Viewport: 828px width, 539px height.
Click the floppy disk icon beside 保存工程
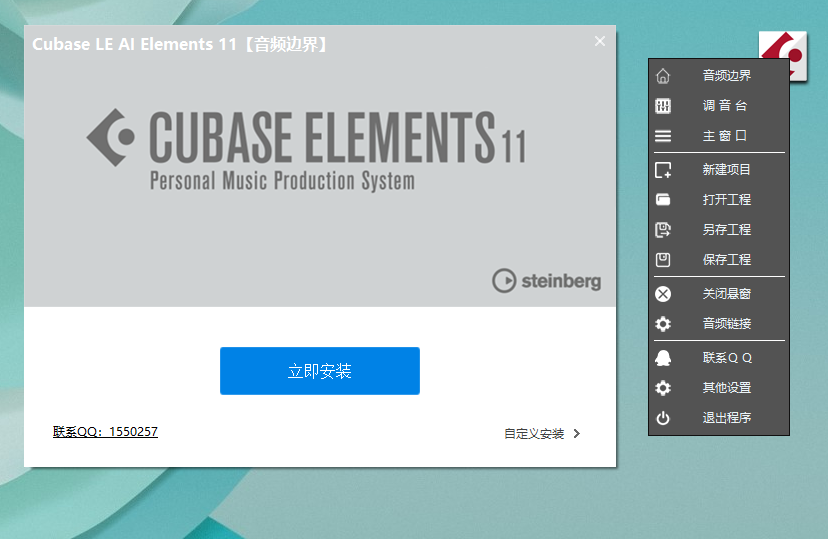click(x=663, y=260)
